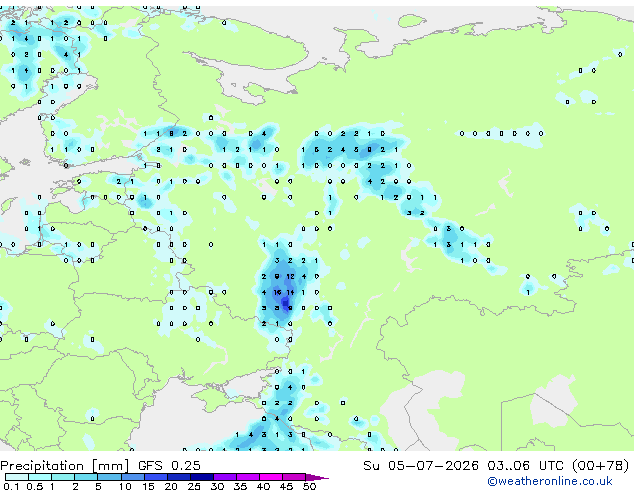Click the 20–25 mm legend swatch
The height and width of the screenshot is (490, 634).
(178, 477)
